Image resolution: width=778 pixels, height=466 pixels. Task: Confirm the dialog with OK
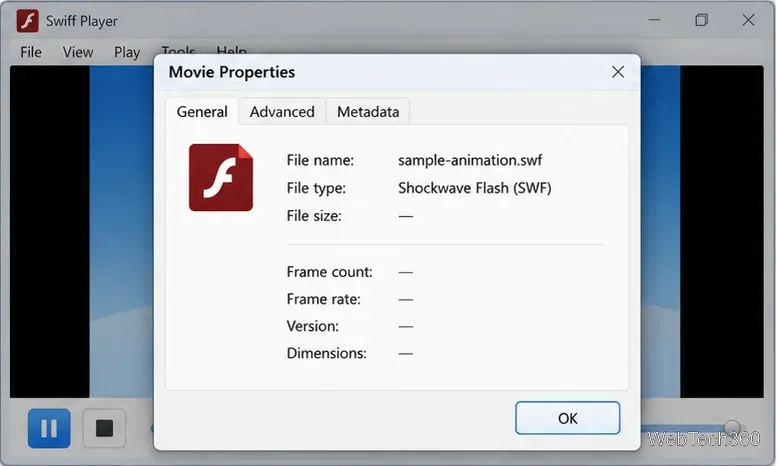[x=568, y=418]
